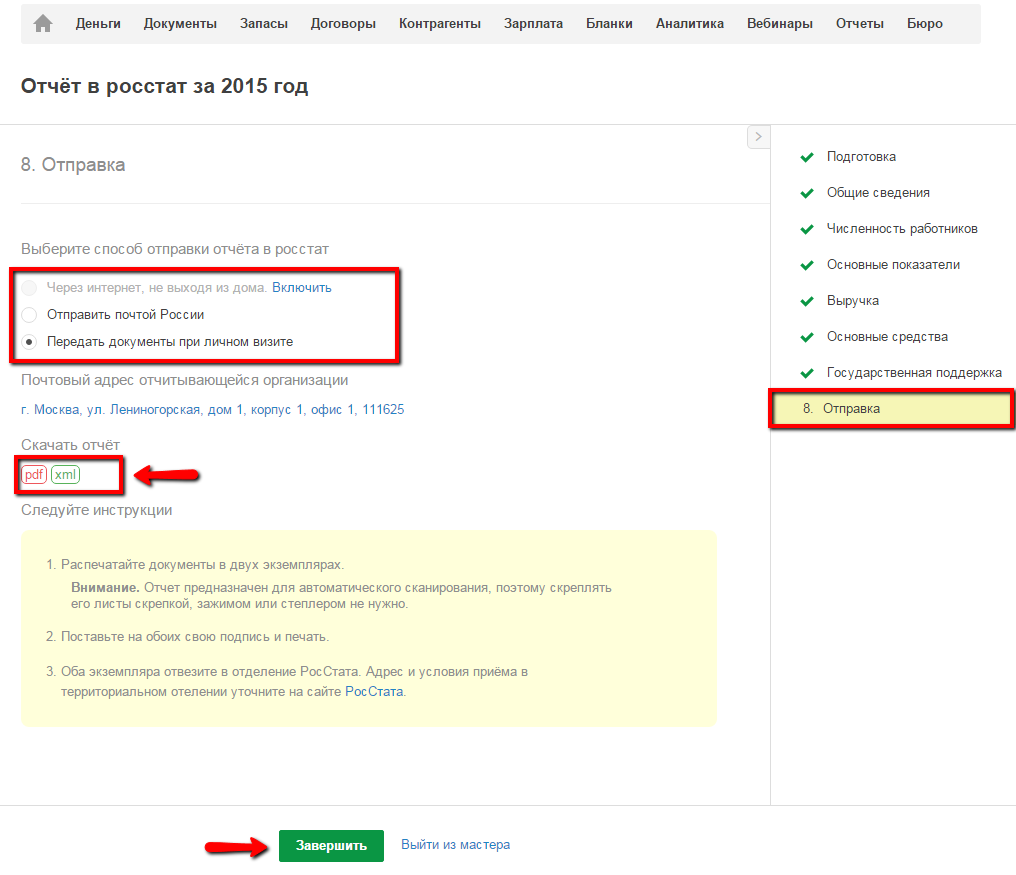This screenshot has height=875, width=1016.
Task: Open the Отчеты menu
Action: click(x=859, y=24)
